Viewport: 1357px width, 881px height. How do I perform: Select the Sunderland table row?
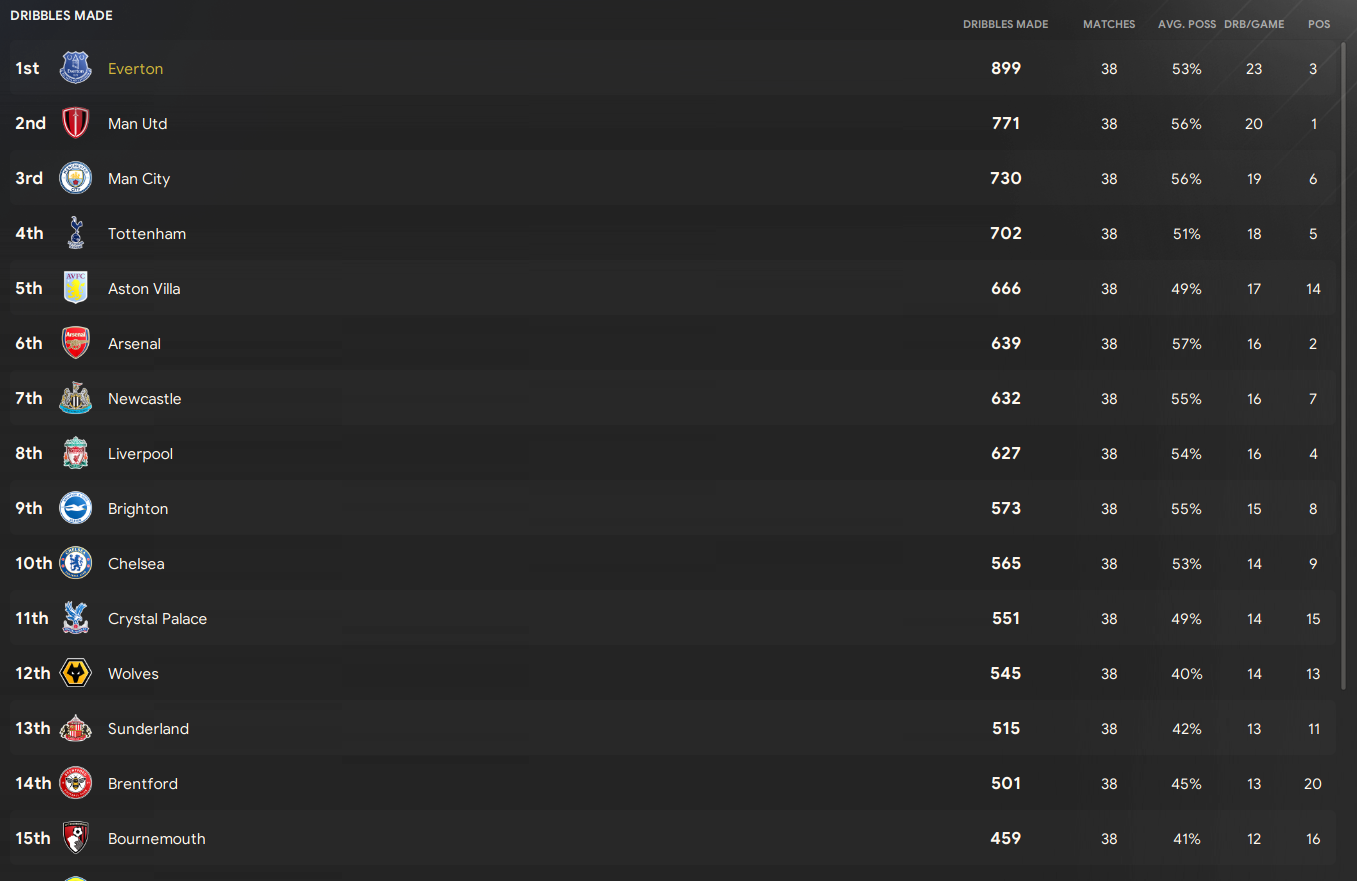[673, 728]
